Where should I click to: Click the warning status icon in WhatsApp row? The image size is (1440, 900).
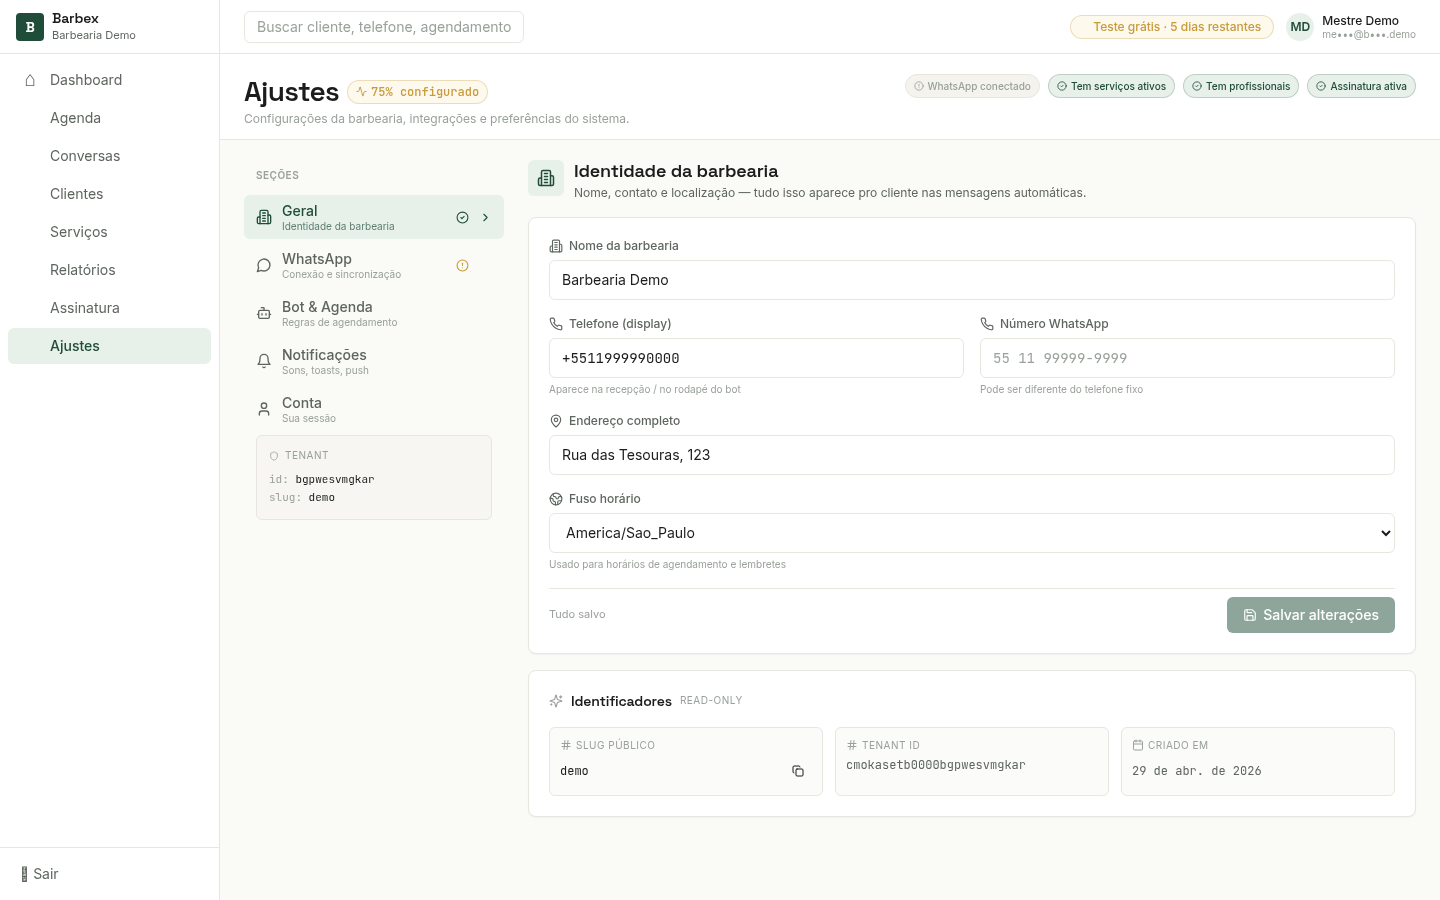462,265
